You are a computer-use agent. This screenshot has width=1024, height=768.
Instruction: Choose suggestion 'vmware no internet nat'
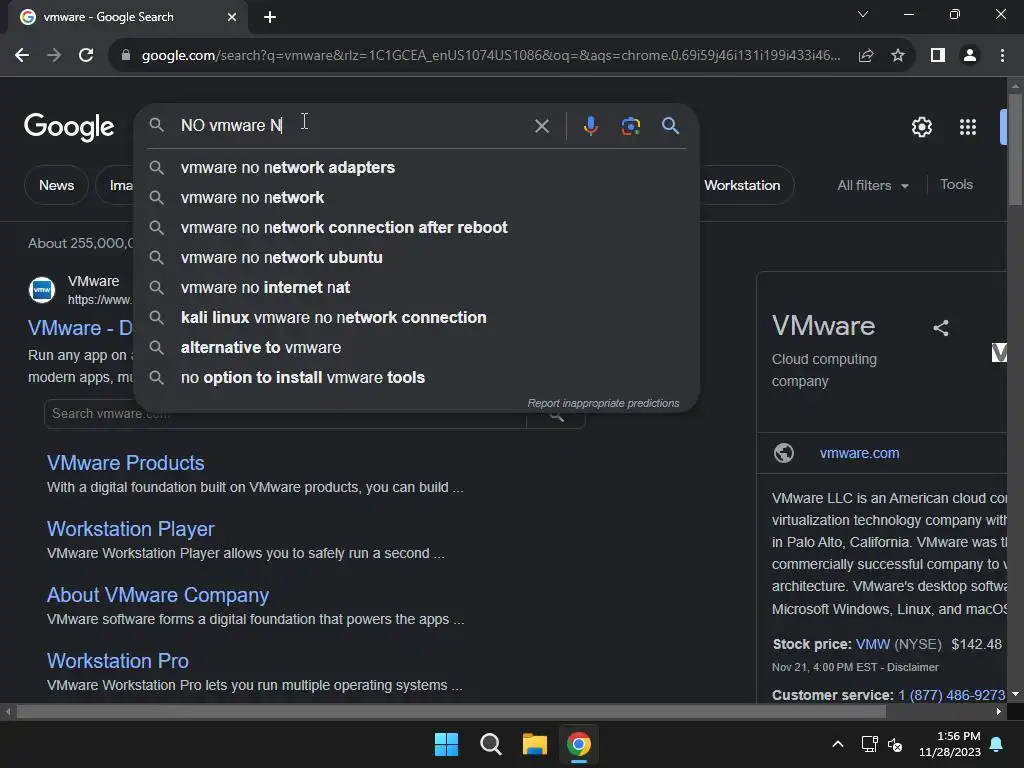416,288
